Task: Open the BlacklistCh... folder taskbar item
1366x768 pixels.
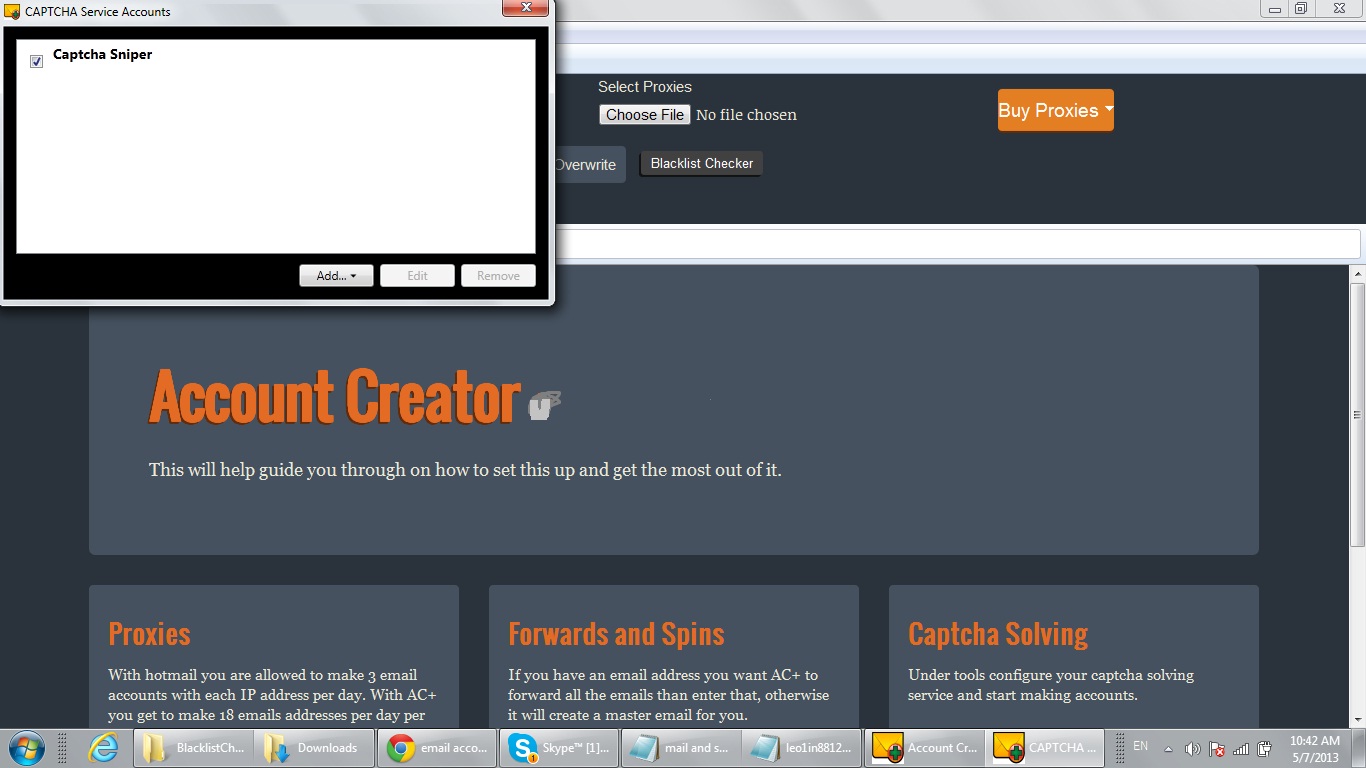Action: click(193, 748)
